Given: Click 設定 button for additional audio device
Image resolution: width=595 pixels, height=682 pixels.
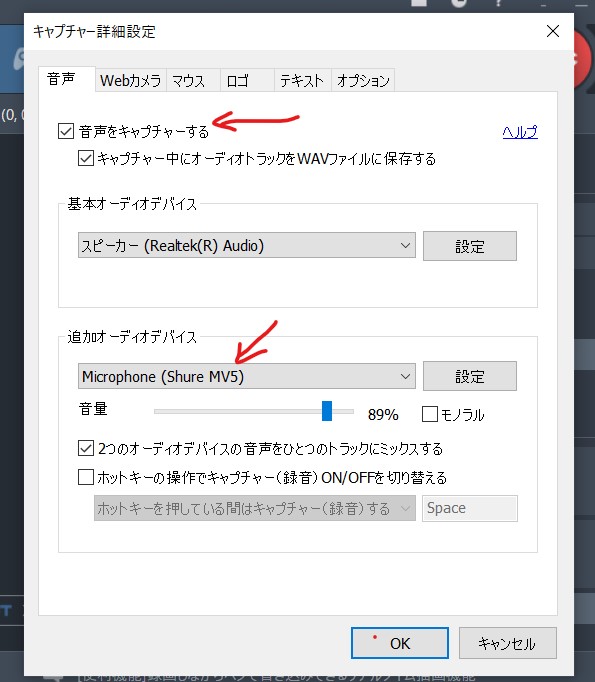Looking at the screenshot, I should (x=470, y=376).
